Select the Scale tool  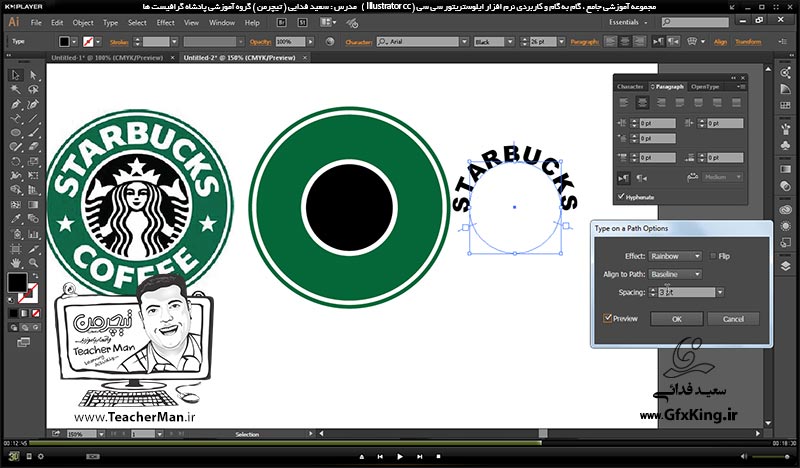(x=33, y=161)
